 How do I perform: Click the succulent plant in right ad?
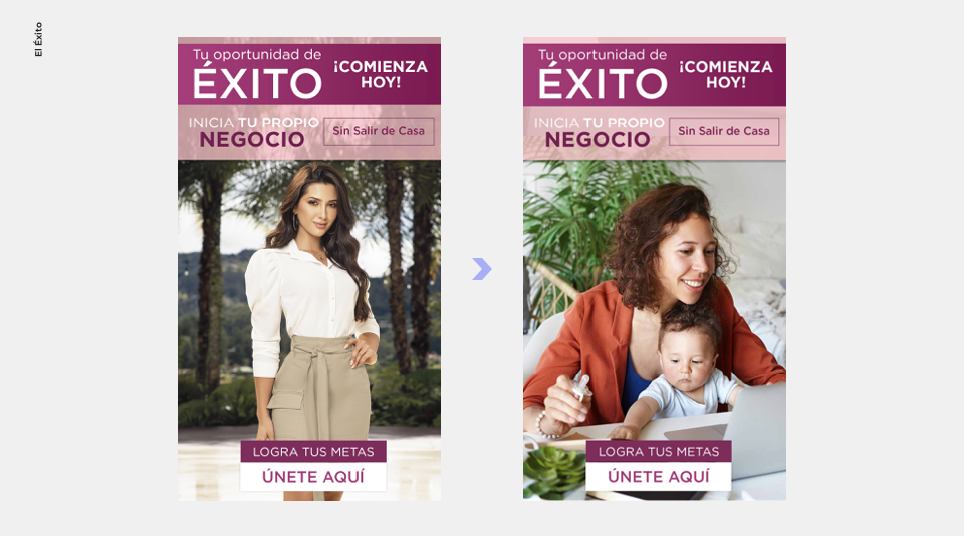(x=551, y=470)
